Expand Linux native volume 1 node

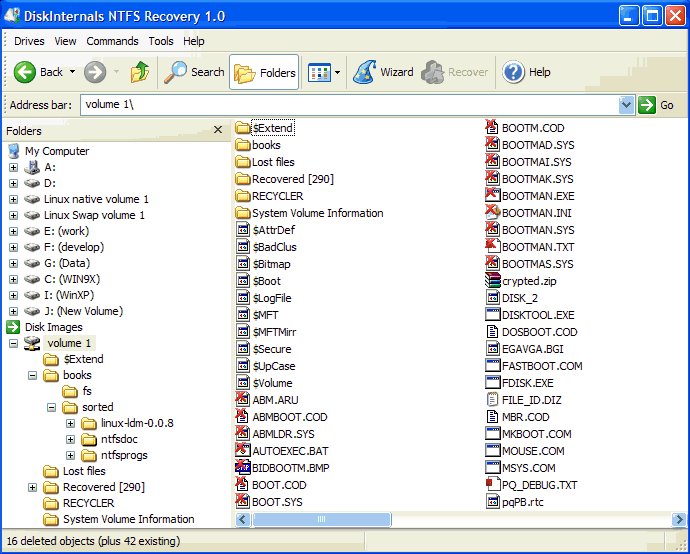coord(14,199)
